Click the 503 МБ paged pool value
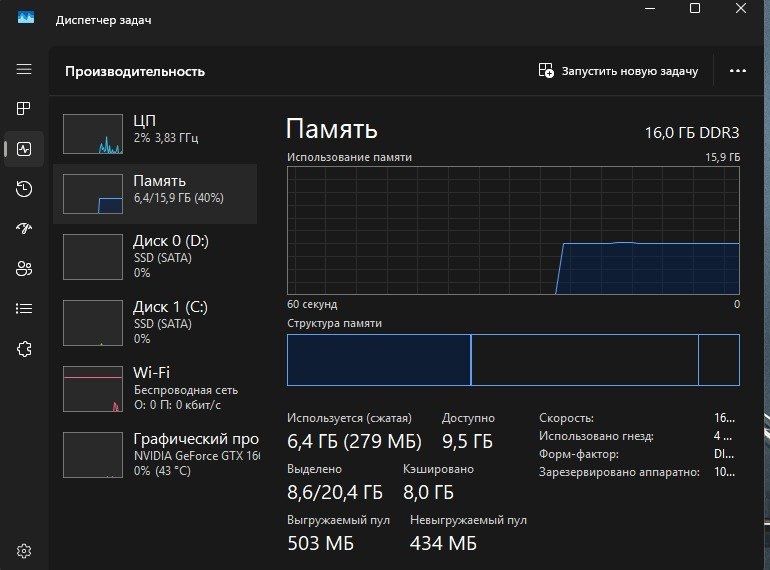 point(321,543)
